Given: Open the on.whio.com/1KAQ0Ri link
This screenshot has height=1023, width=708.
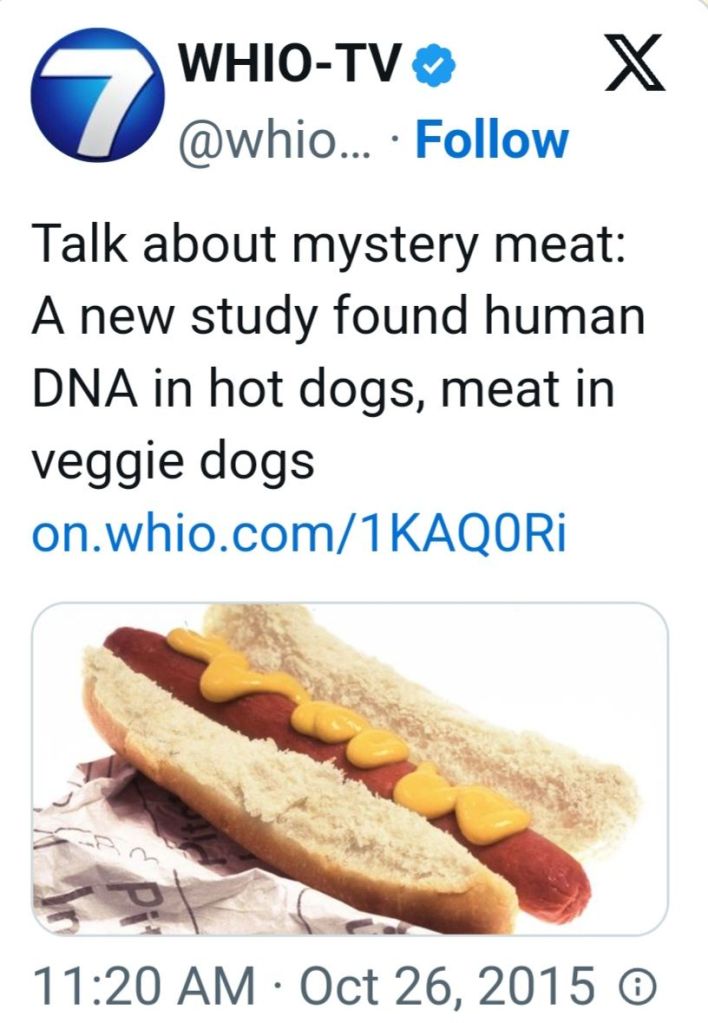Looking at the screenshot, I should pos(300,535).
